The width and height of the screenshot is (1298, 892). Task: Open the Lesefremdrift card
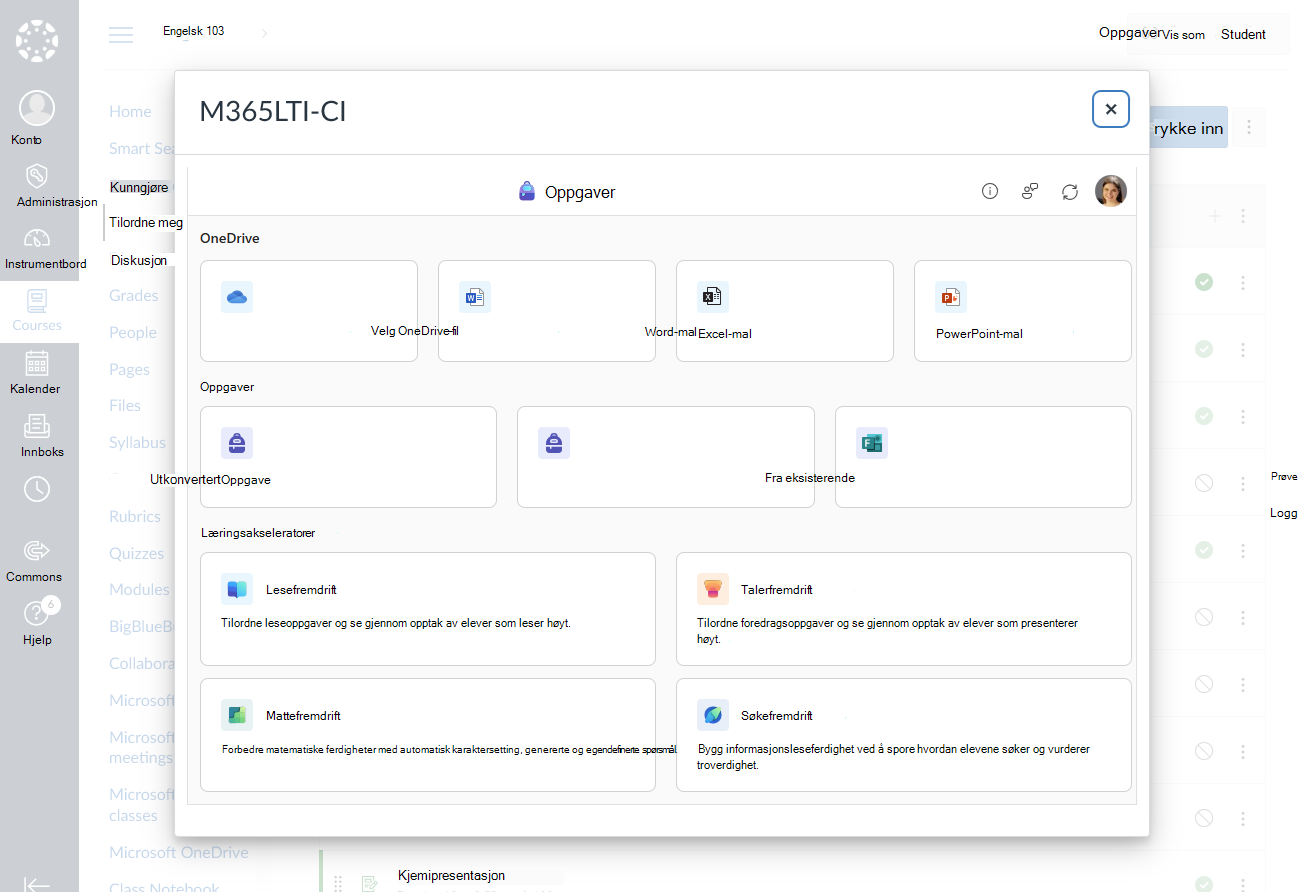428,609
